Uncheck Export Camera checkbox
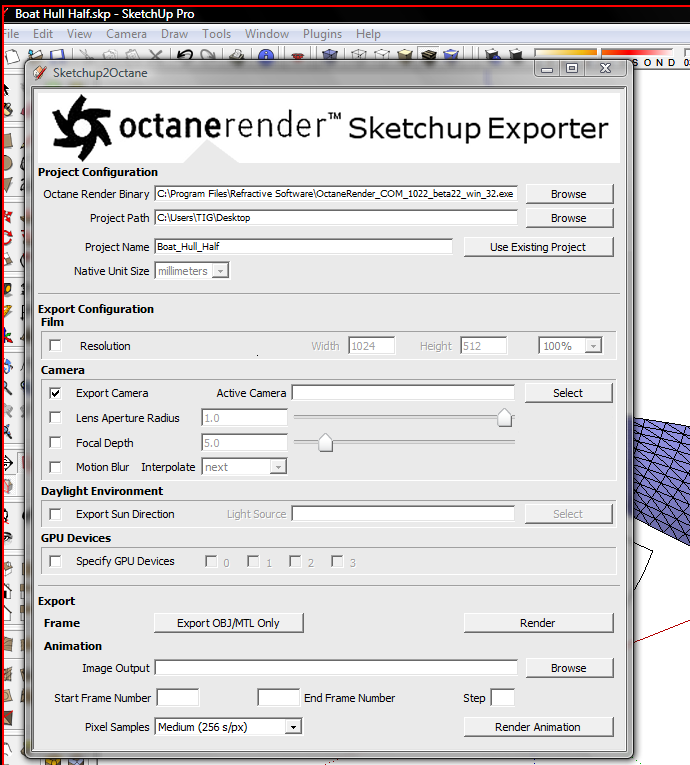Viewport: 690px width, 765px height. tap(56, 393)
